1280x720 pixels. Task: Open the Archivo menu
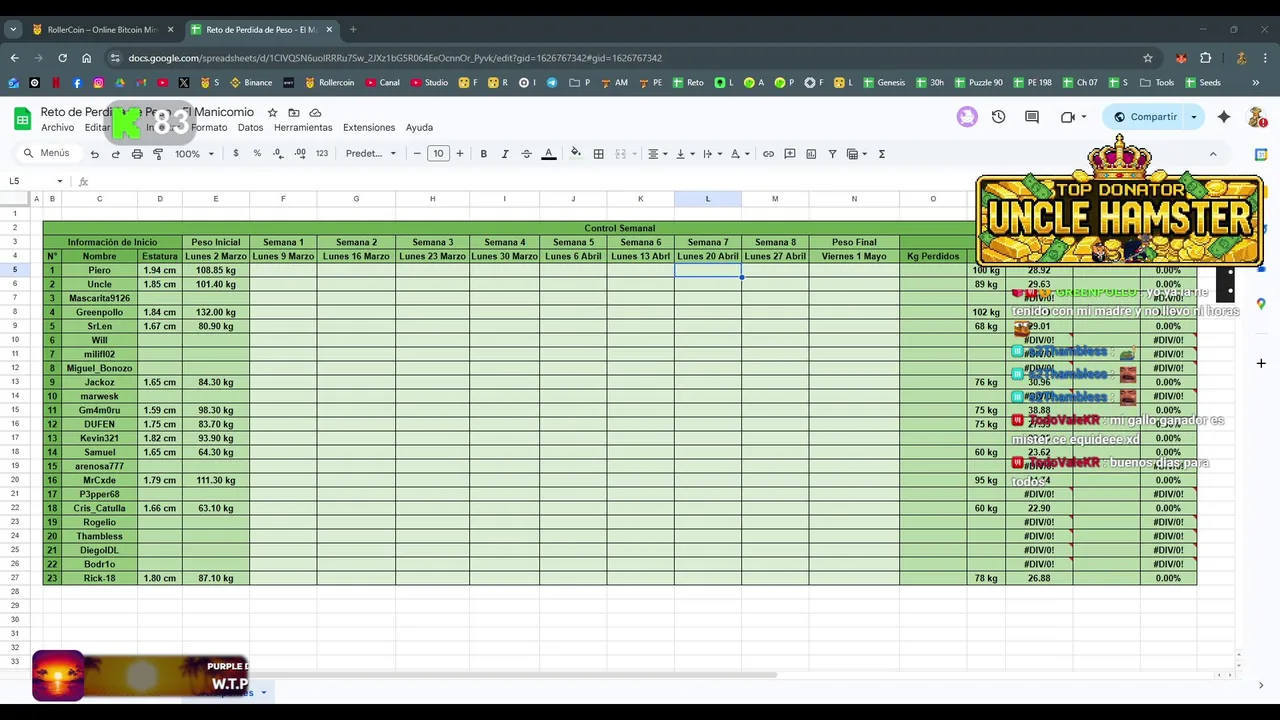pyautogui.click(x=57, y=128)
